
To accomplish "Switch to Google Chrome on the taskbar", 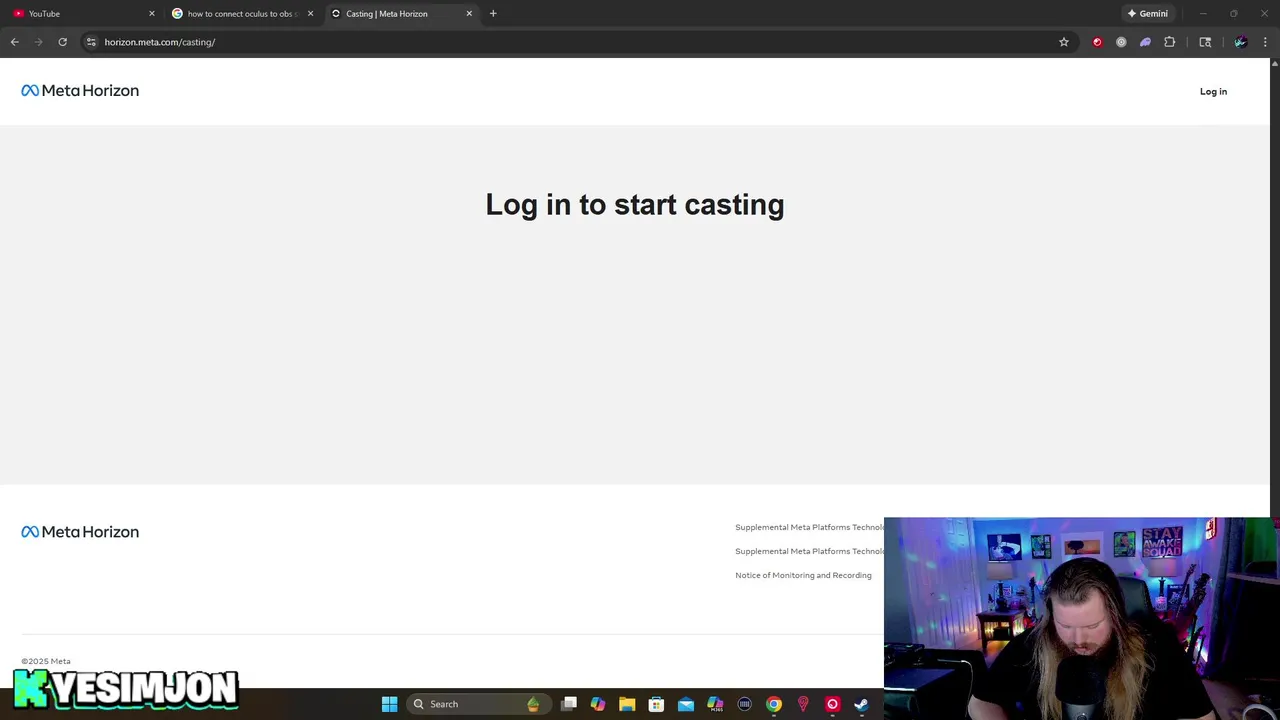I will pos(774,704).
